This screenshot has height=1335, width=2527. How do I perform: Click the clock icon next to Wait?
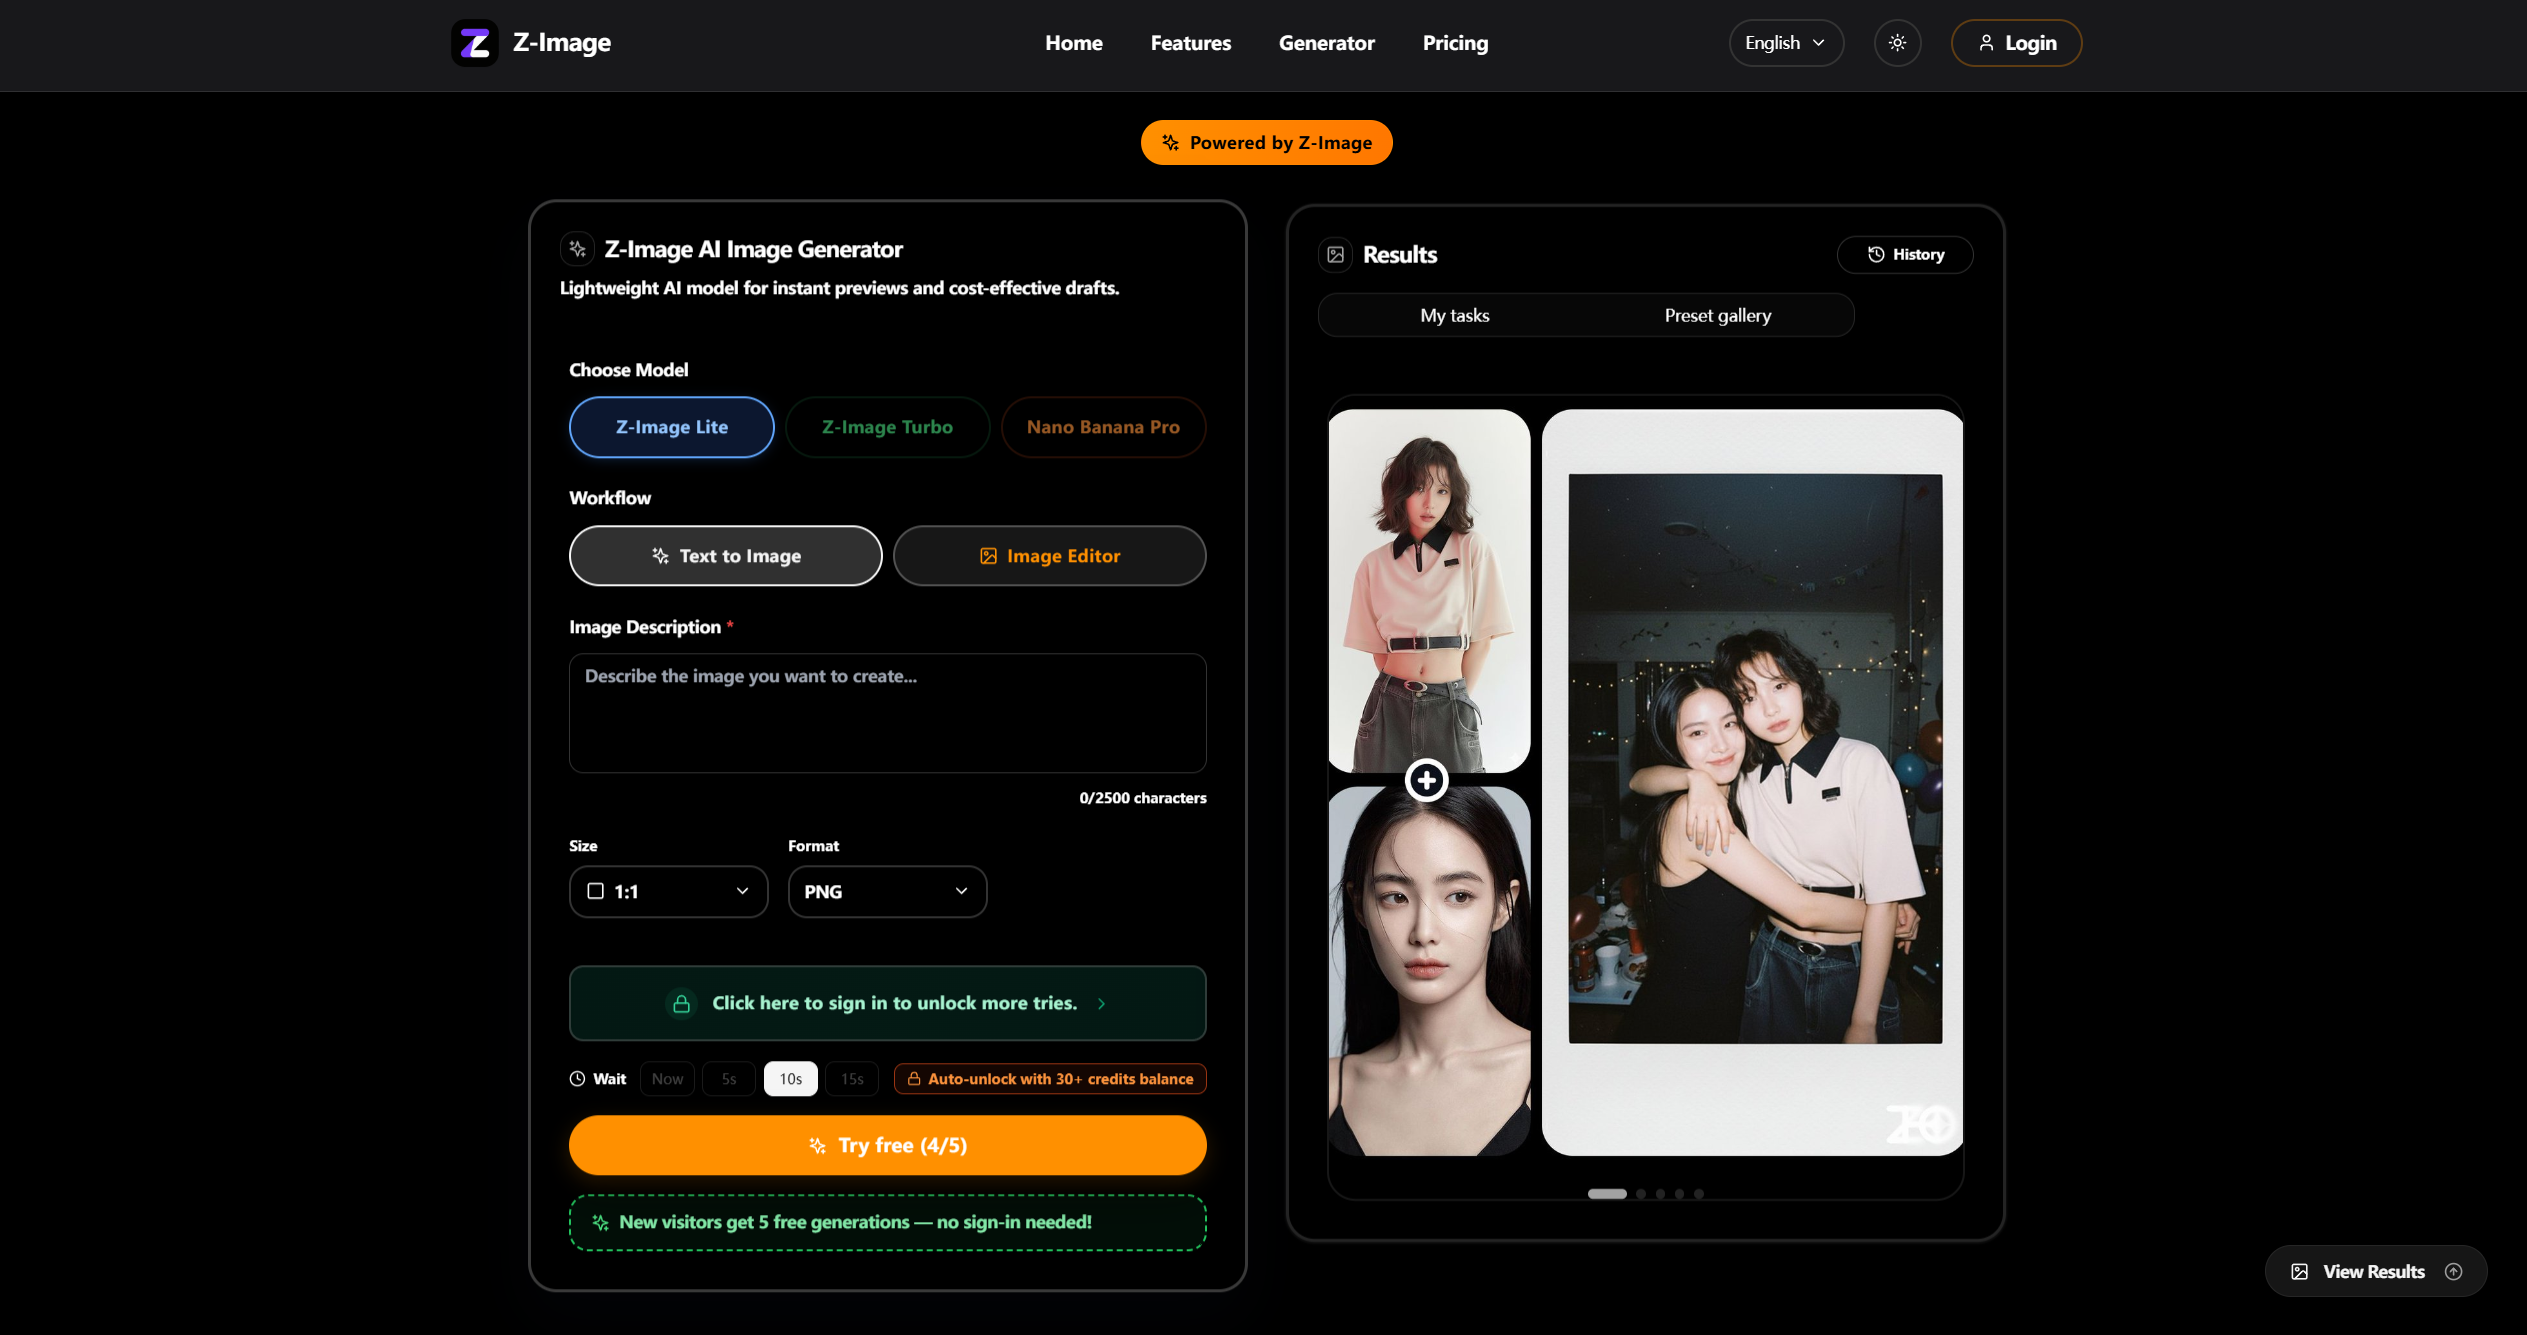(x=577, y=1079)
